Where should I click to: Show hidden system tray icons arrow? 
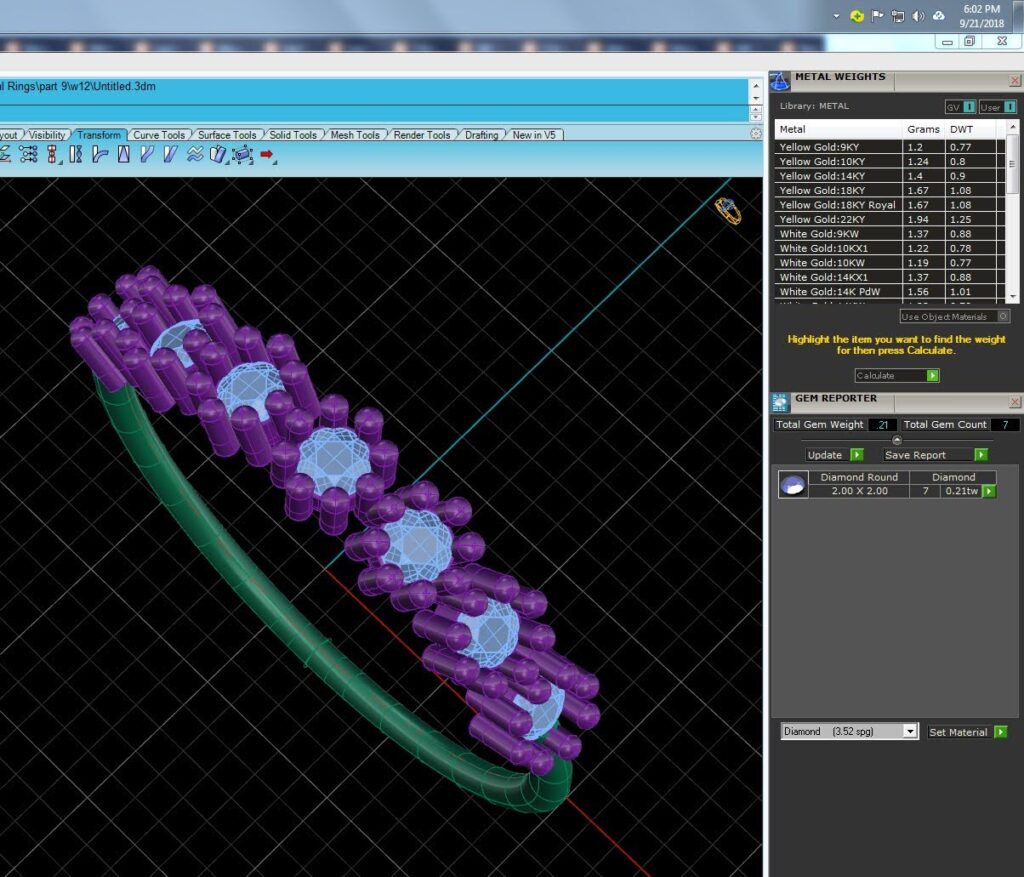(836, 16)
